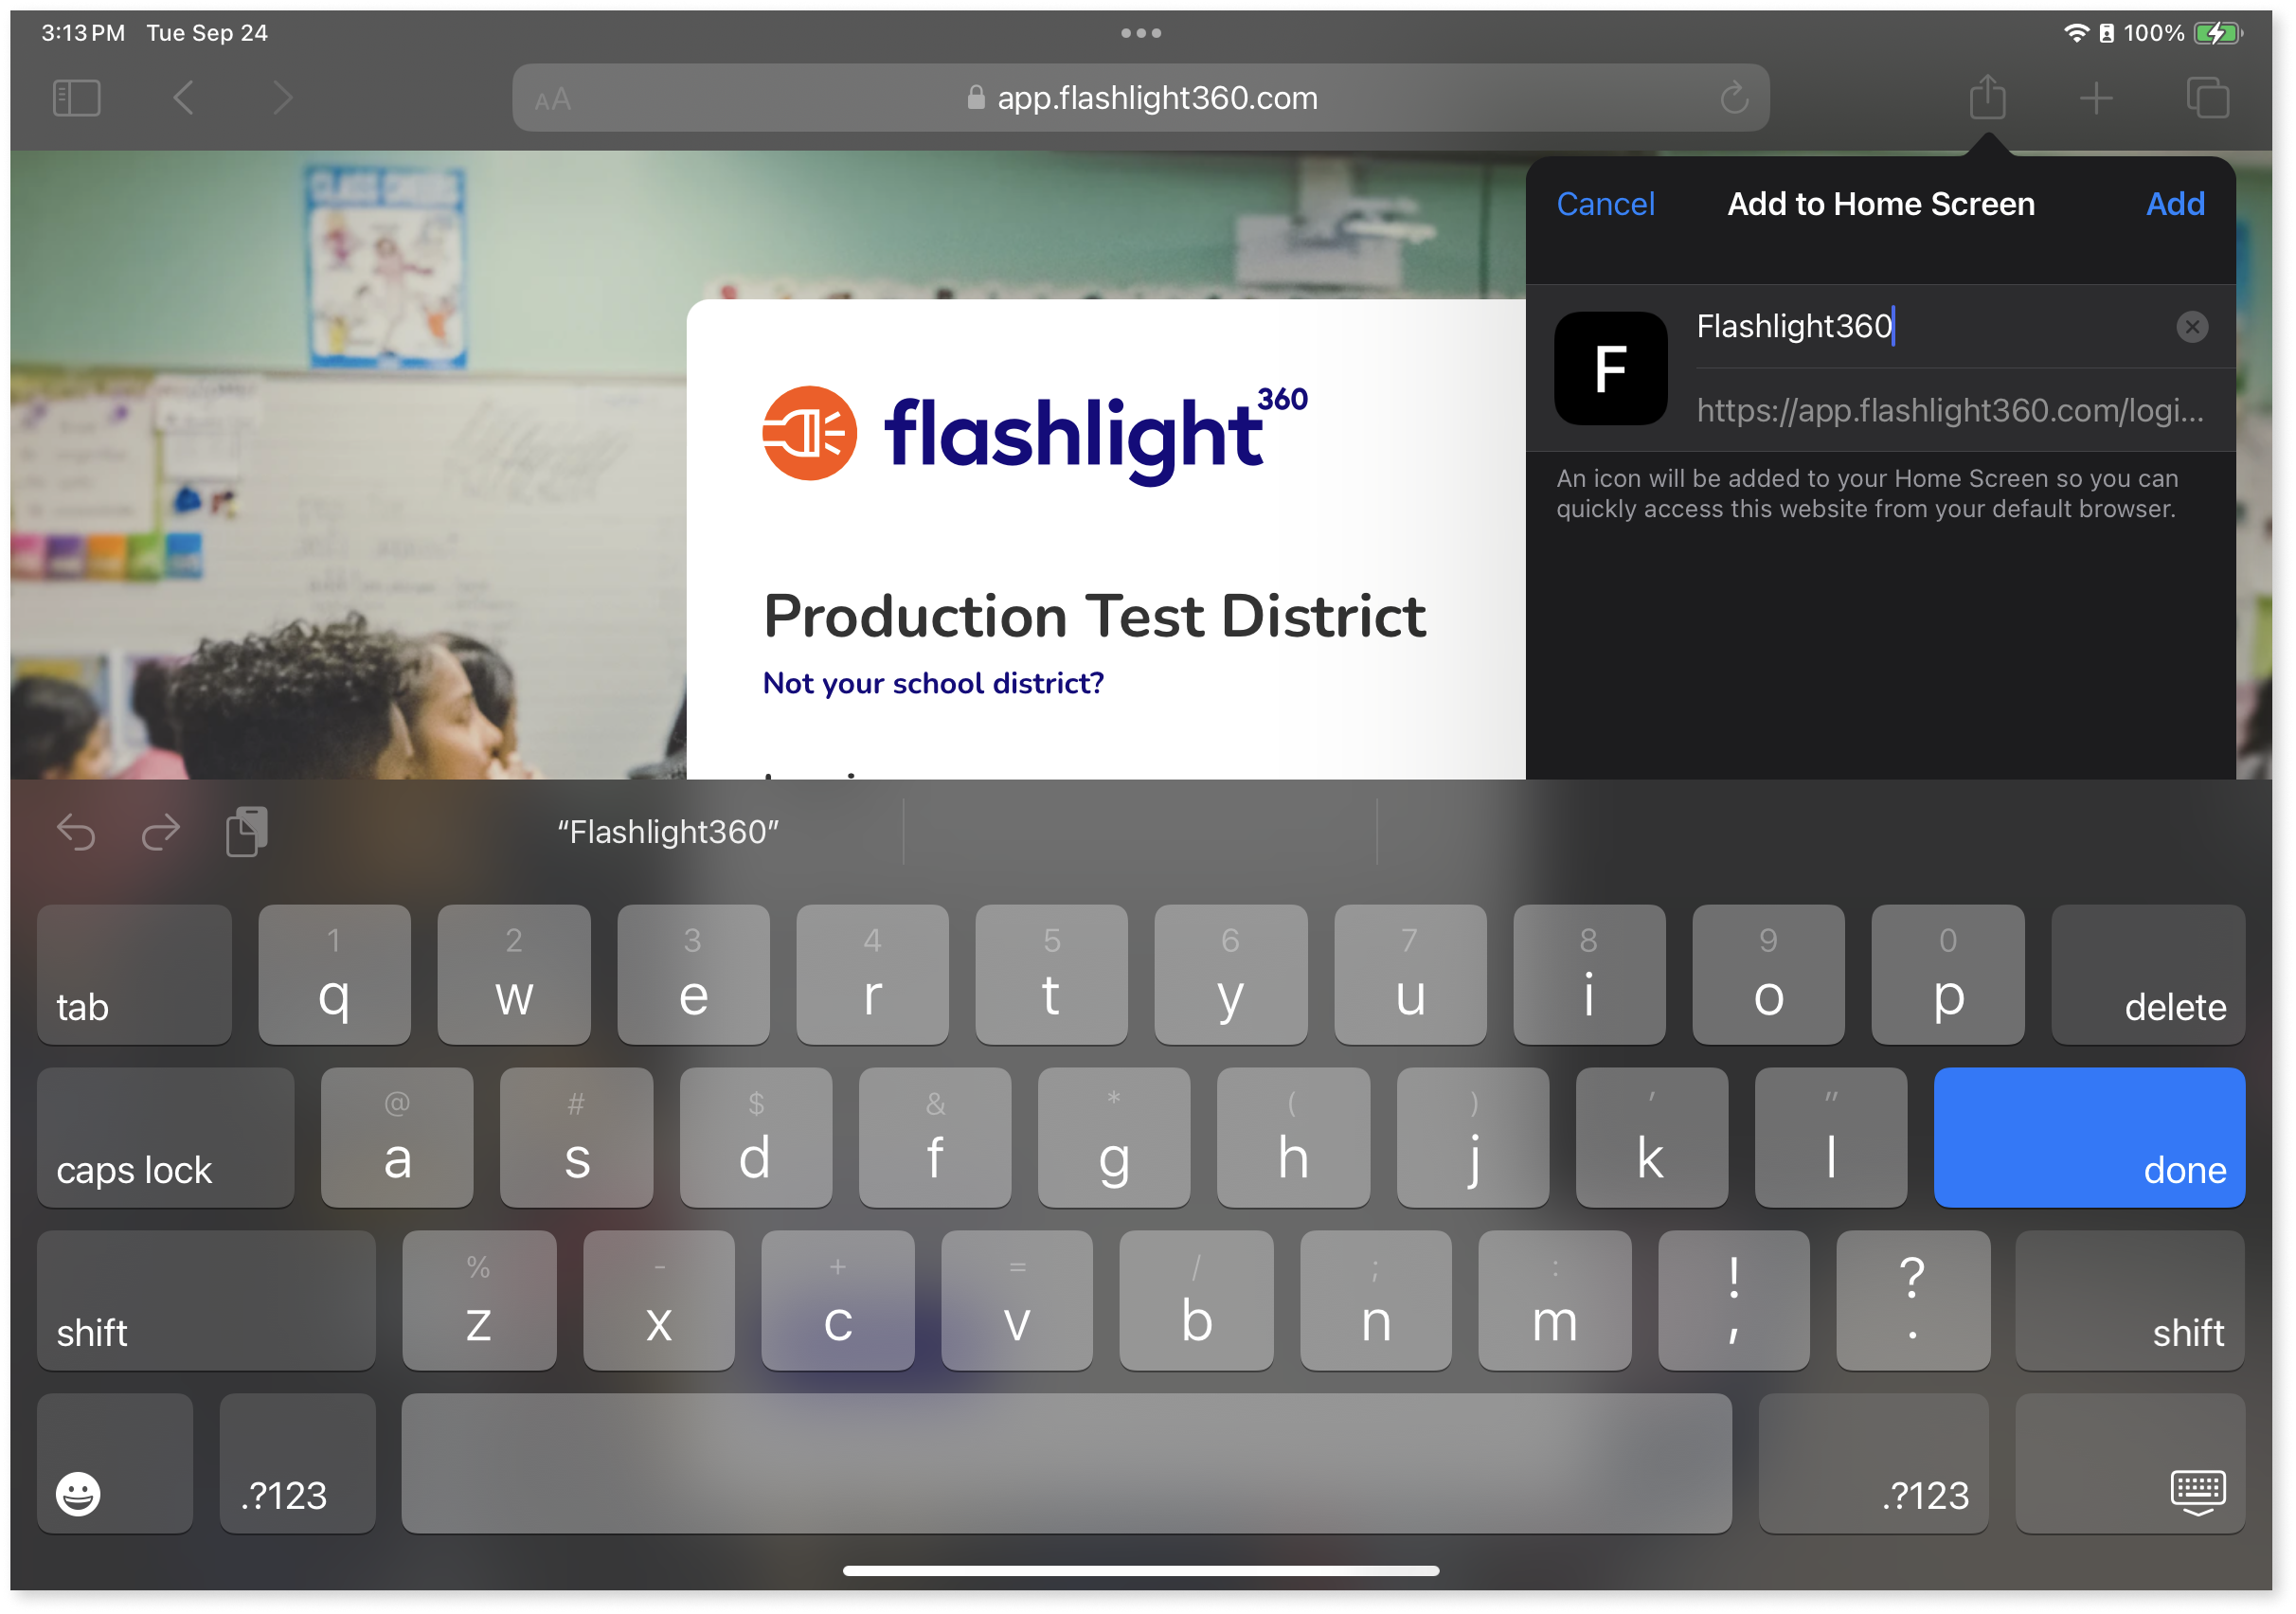Tap the y key
The width and height of the screenshot is (2296, 1614).
[1231, 975]
